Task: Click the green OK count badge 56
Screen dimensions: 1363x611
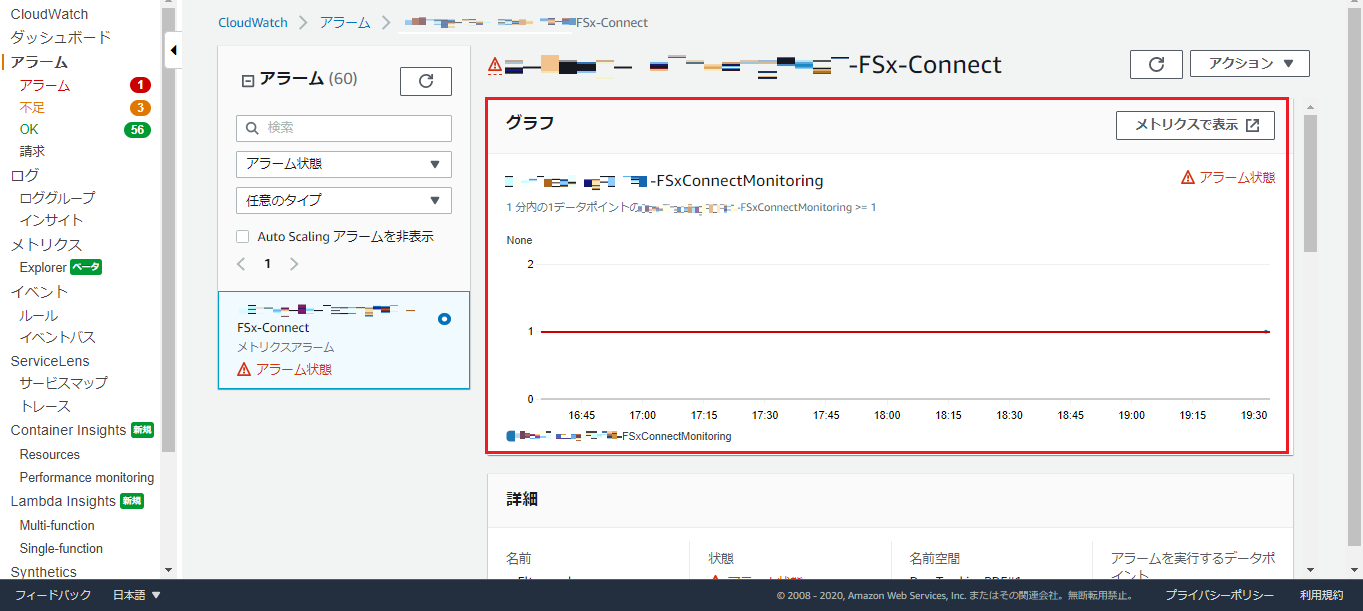Action: (x=137, y=130)
